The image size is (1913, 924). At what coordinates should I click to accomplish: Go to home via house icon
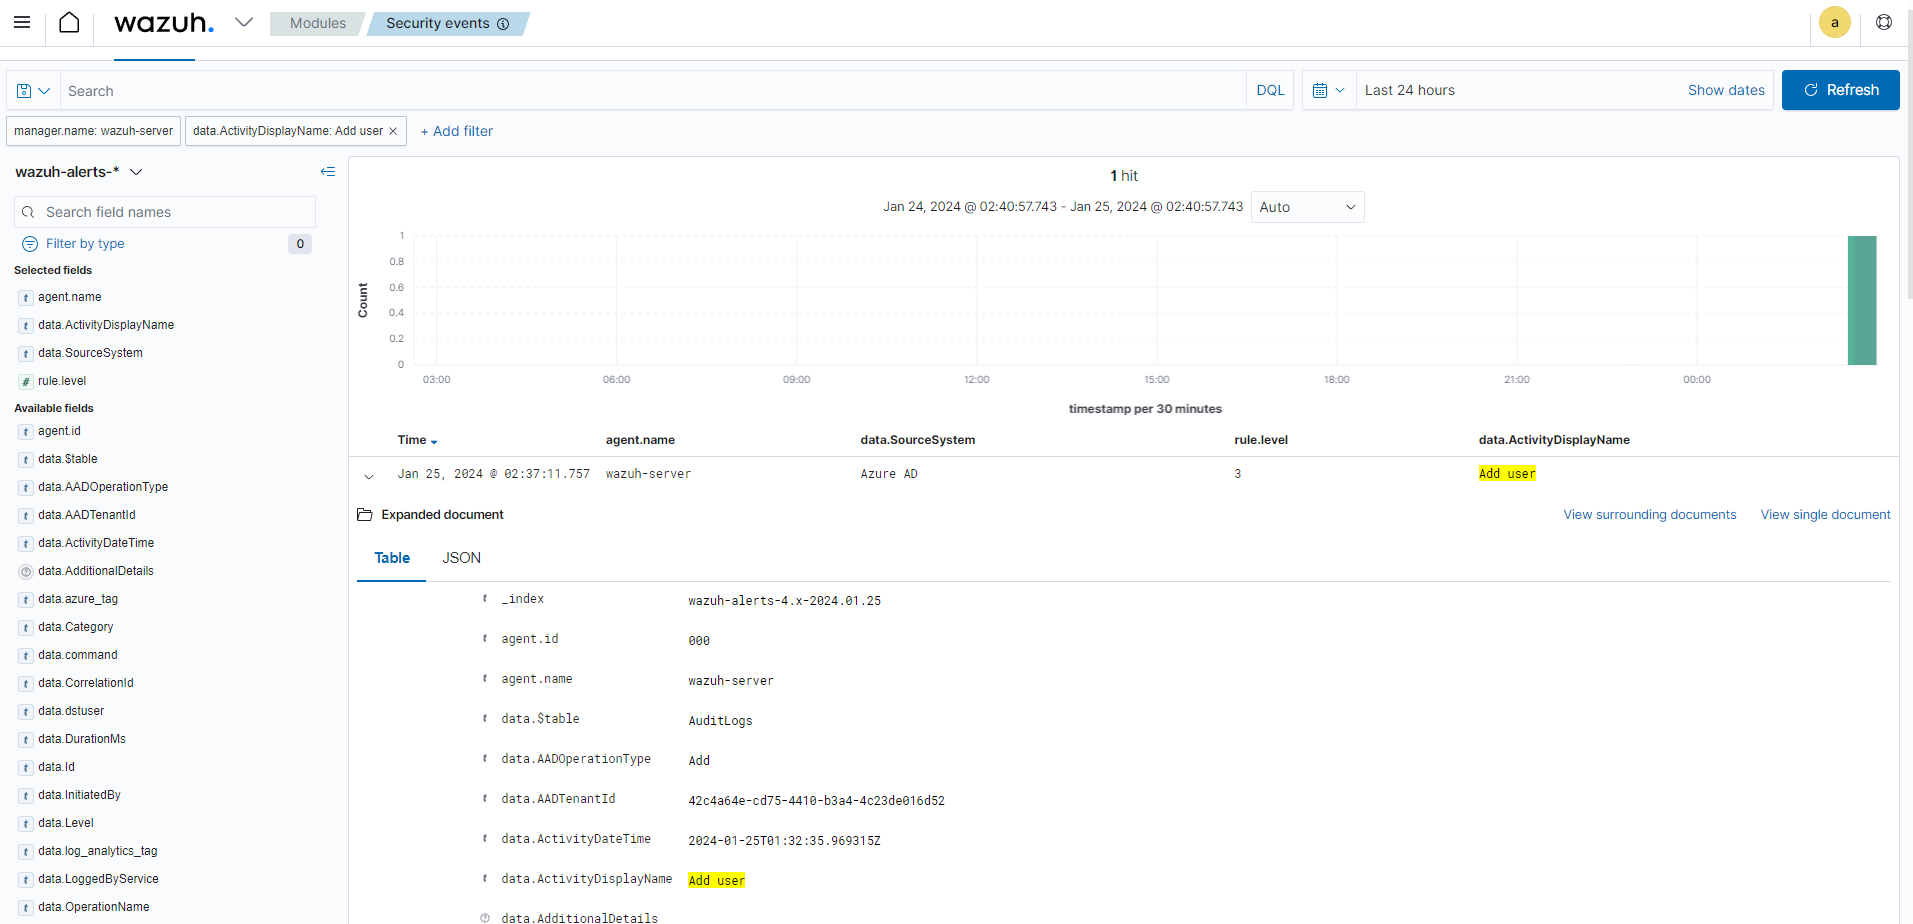[69, 22]
